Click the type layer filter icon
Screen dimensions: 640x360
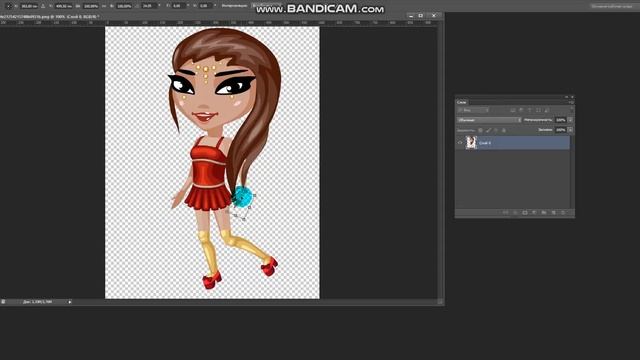click(x=530, y=110)
